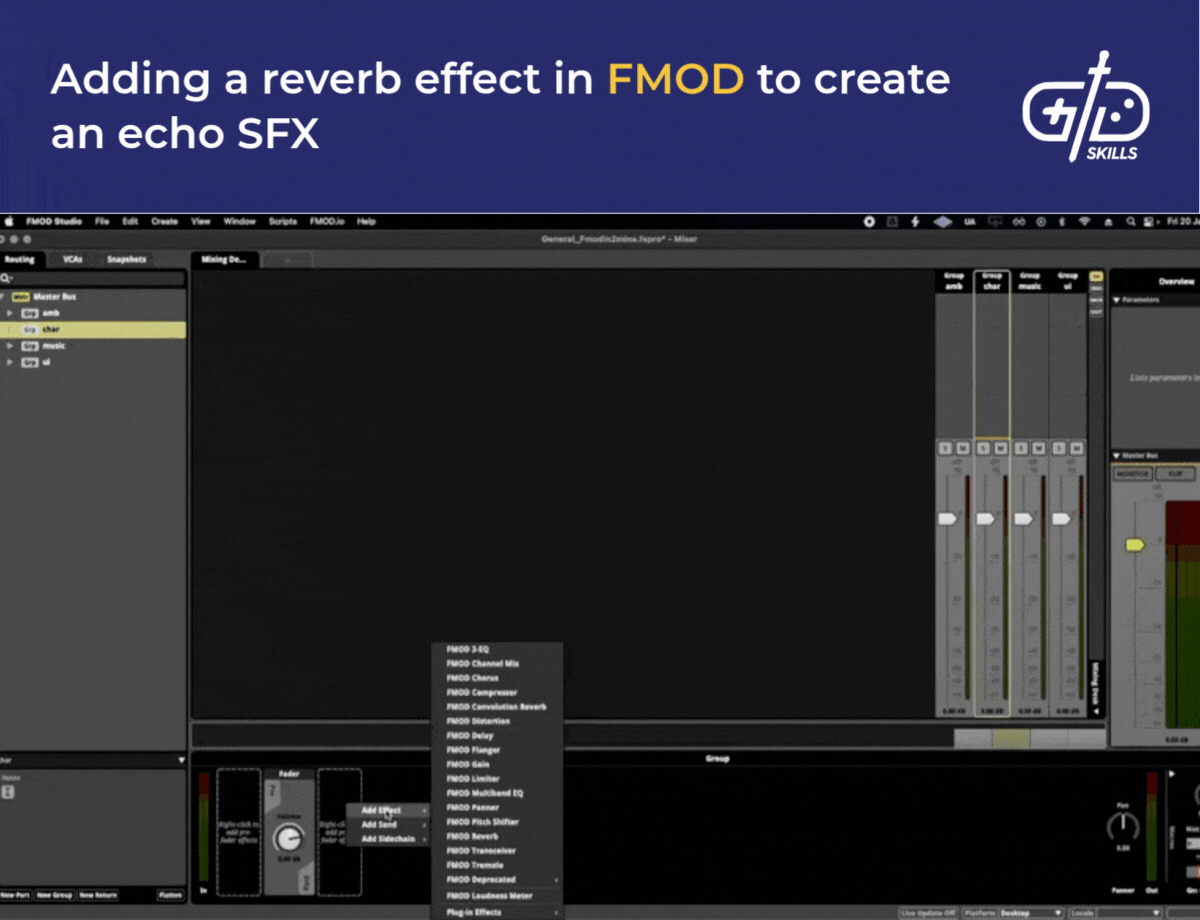Click the Master Bus icon badge
The width and height of the screenshot is (1200, 920).
20,295
